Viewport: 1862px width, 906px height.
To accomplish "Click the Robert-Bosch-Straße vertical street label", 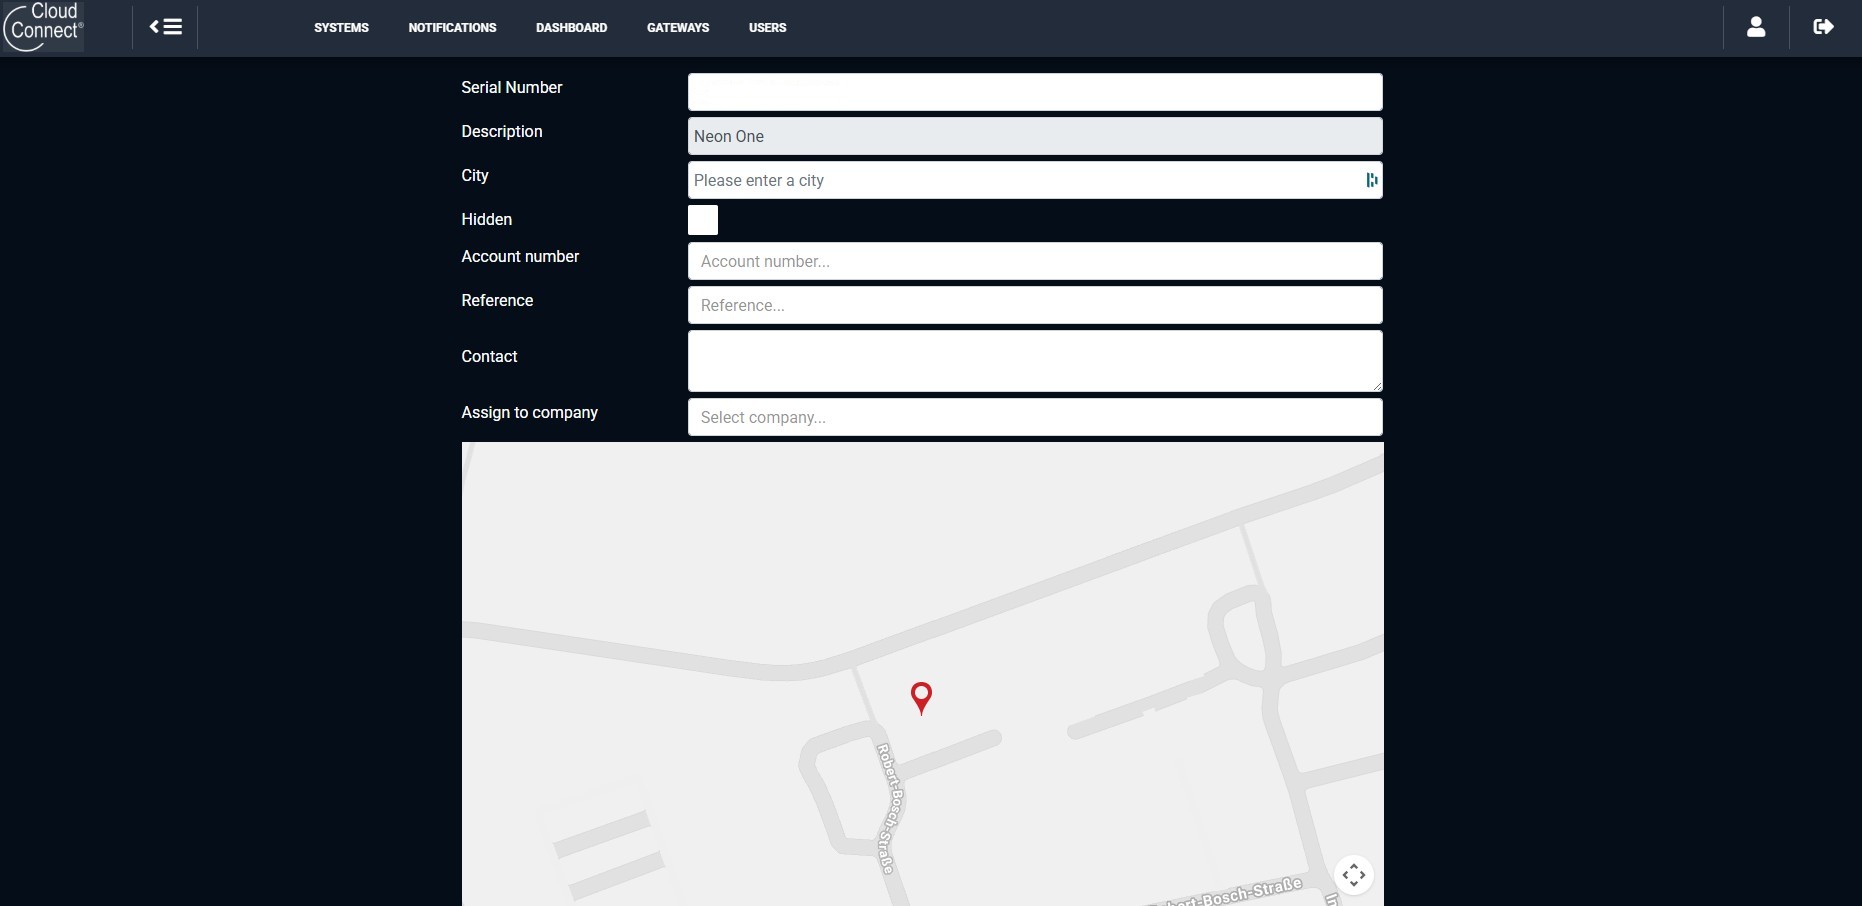I will tap(889, 809).
